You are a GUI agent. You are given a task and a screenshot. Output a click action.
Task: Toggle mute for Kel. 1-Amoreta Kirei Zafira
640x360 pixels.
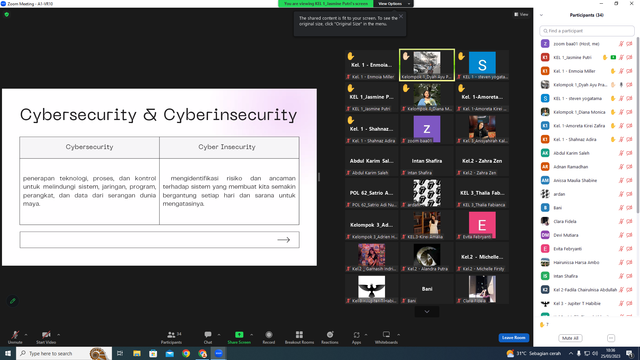[621, 126]
